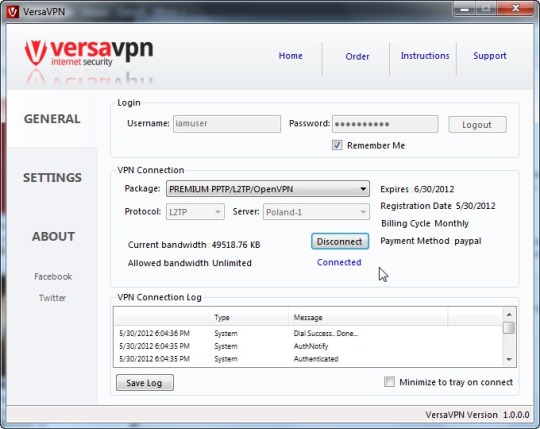Click the versavpn shield logo
This screenshot has width=540, height=429.
35,52
